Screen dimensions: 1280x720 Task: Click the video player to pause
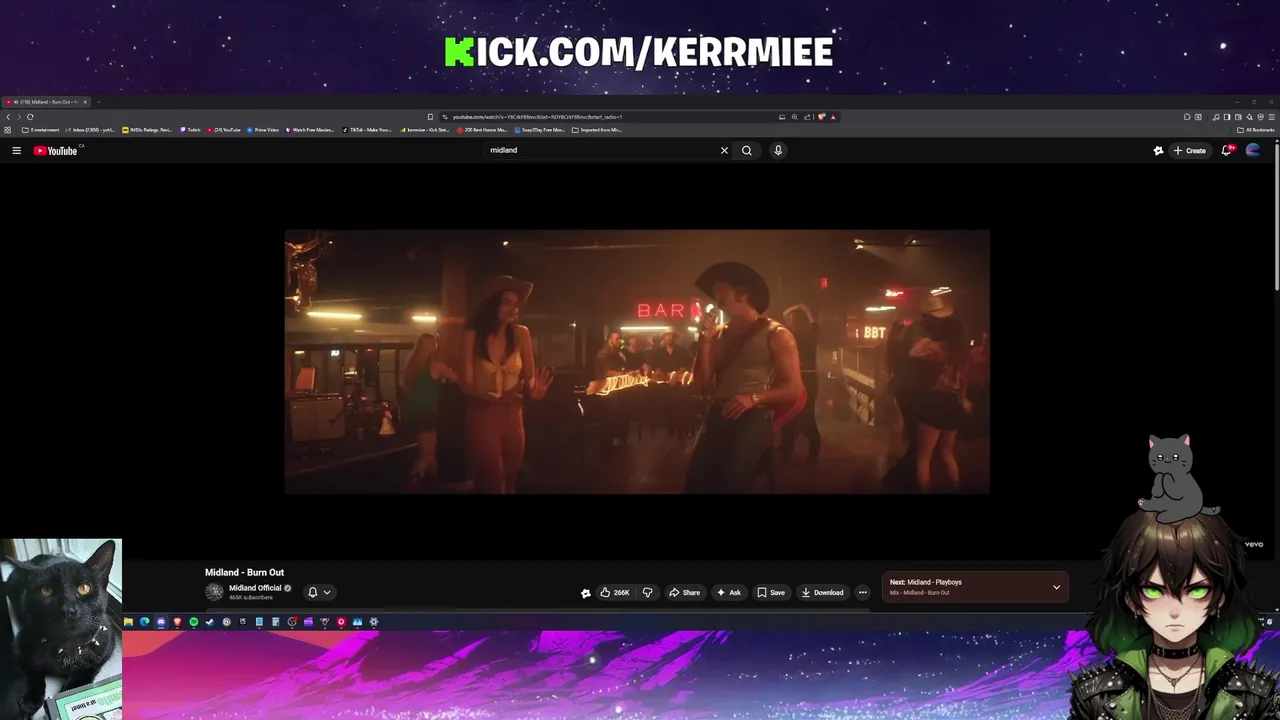tap(637, 361)
